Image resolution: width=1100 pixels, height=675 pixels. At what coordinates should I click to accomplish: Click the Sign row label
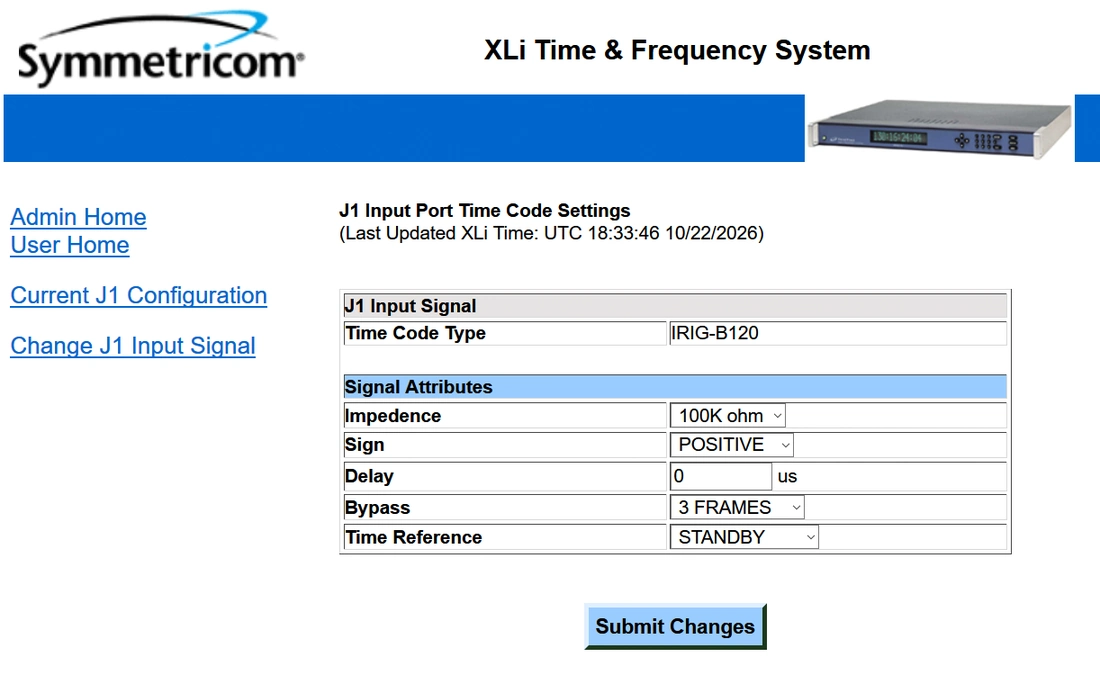click(364, 445)
